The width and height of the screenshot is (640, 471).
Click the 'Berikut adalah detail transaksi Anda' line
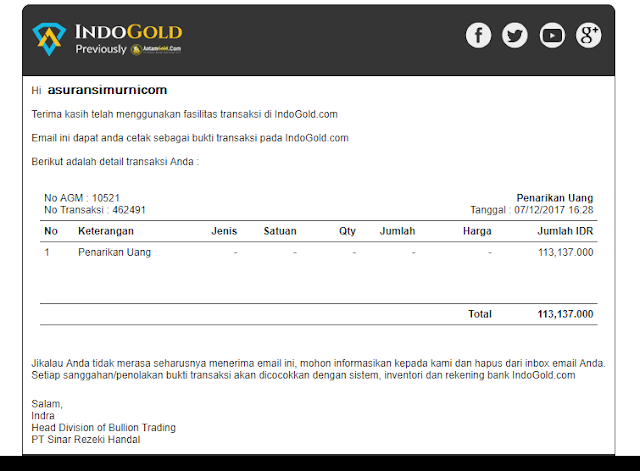click(115, 162)
